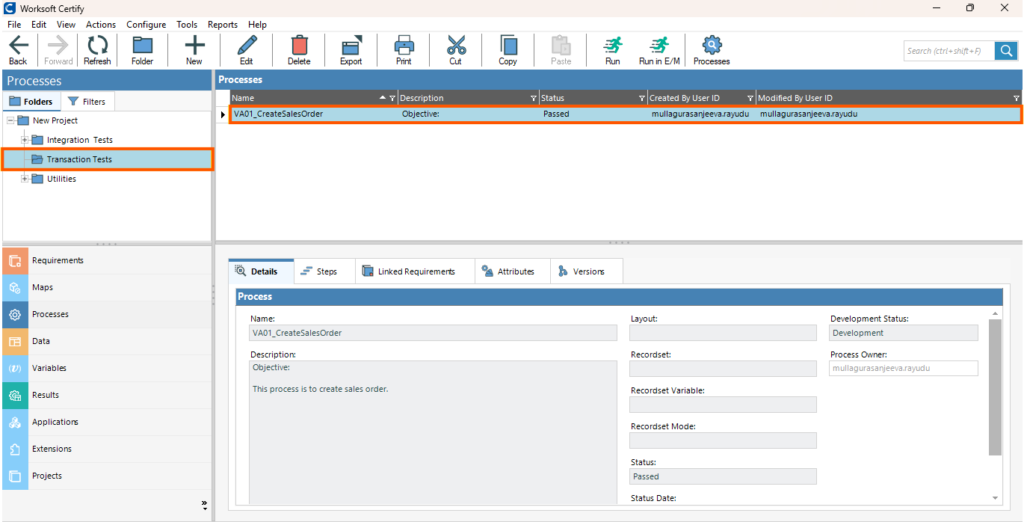Click the Processes gear toolbar icon

click(711, 50)
